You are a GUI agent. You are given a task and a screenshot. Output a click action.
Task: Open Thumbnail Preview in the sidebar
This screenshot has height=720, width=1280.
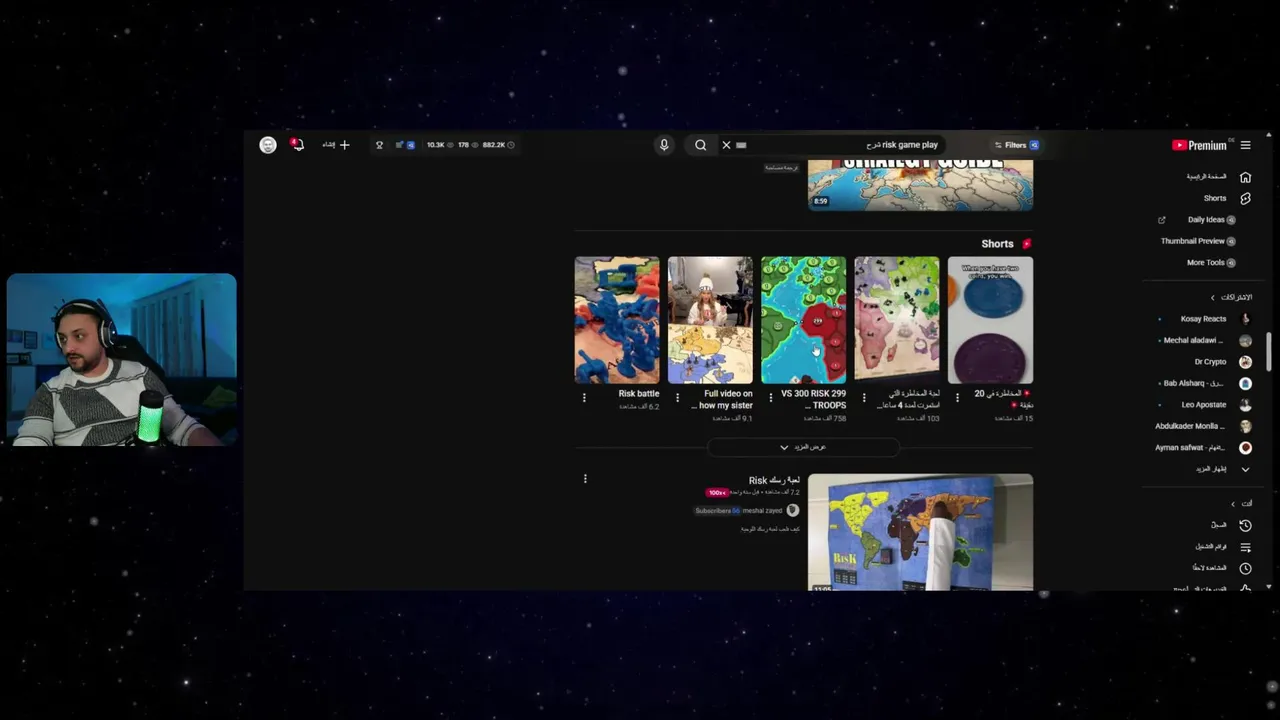[x=1192, y=241]
